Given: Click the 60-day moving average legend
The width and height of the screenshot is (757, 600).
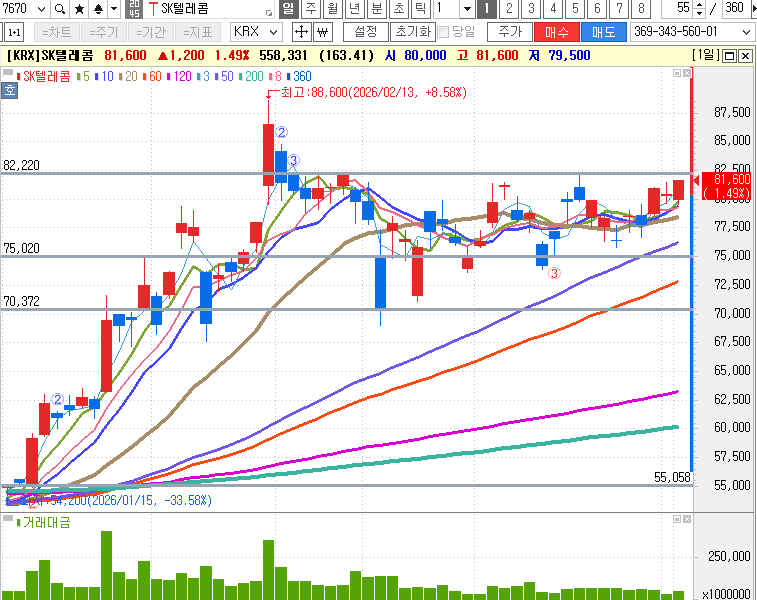Looking at the screenshot, I should (x=152, y=76).
